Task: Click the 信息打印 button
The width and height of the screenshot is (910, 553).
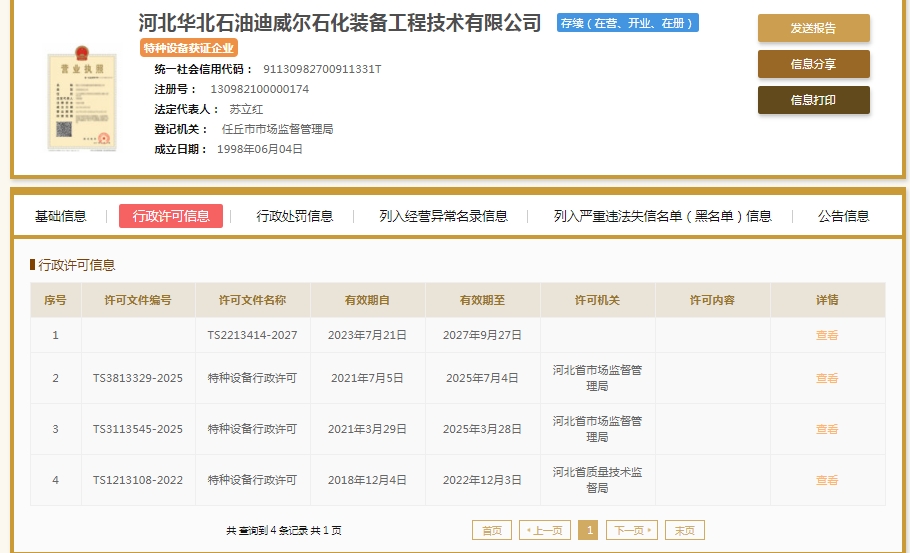Action: pos(814,100)
